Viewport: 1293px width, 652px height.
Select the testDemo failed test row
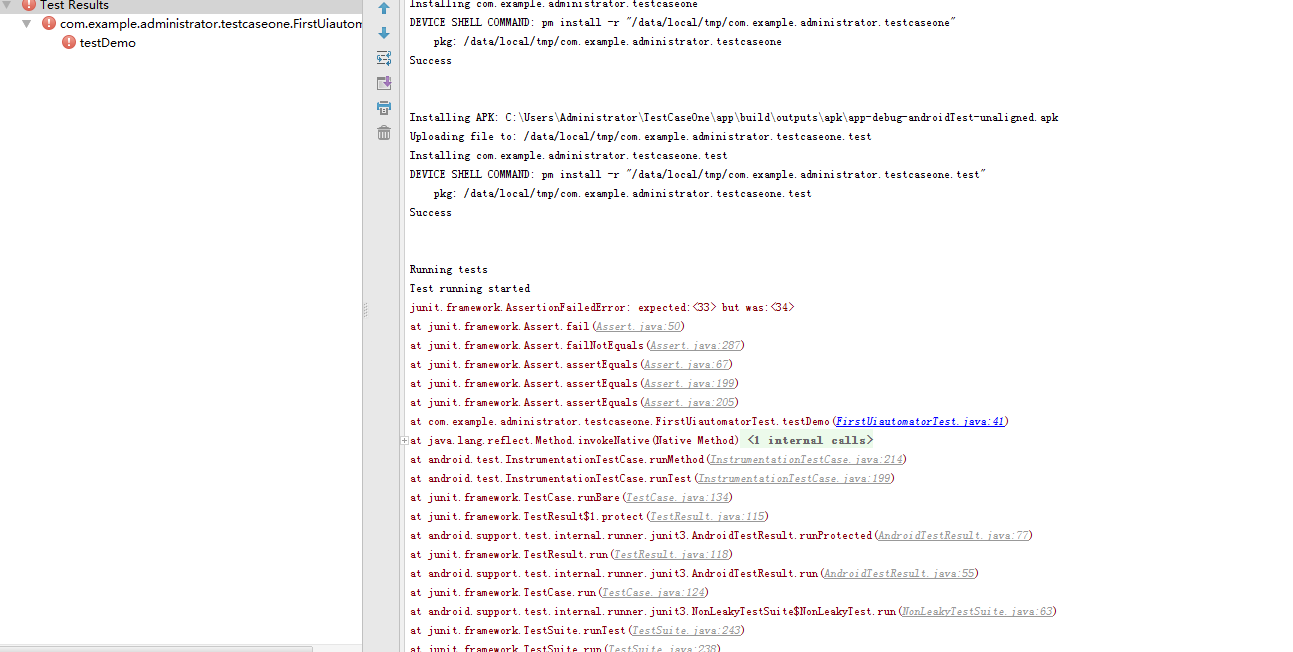pos(181,42)
